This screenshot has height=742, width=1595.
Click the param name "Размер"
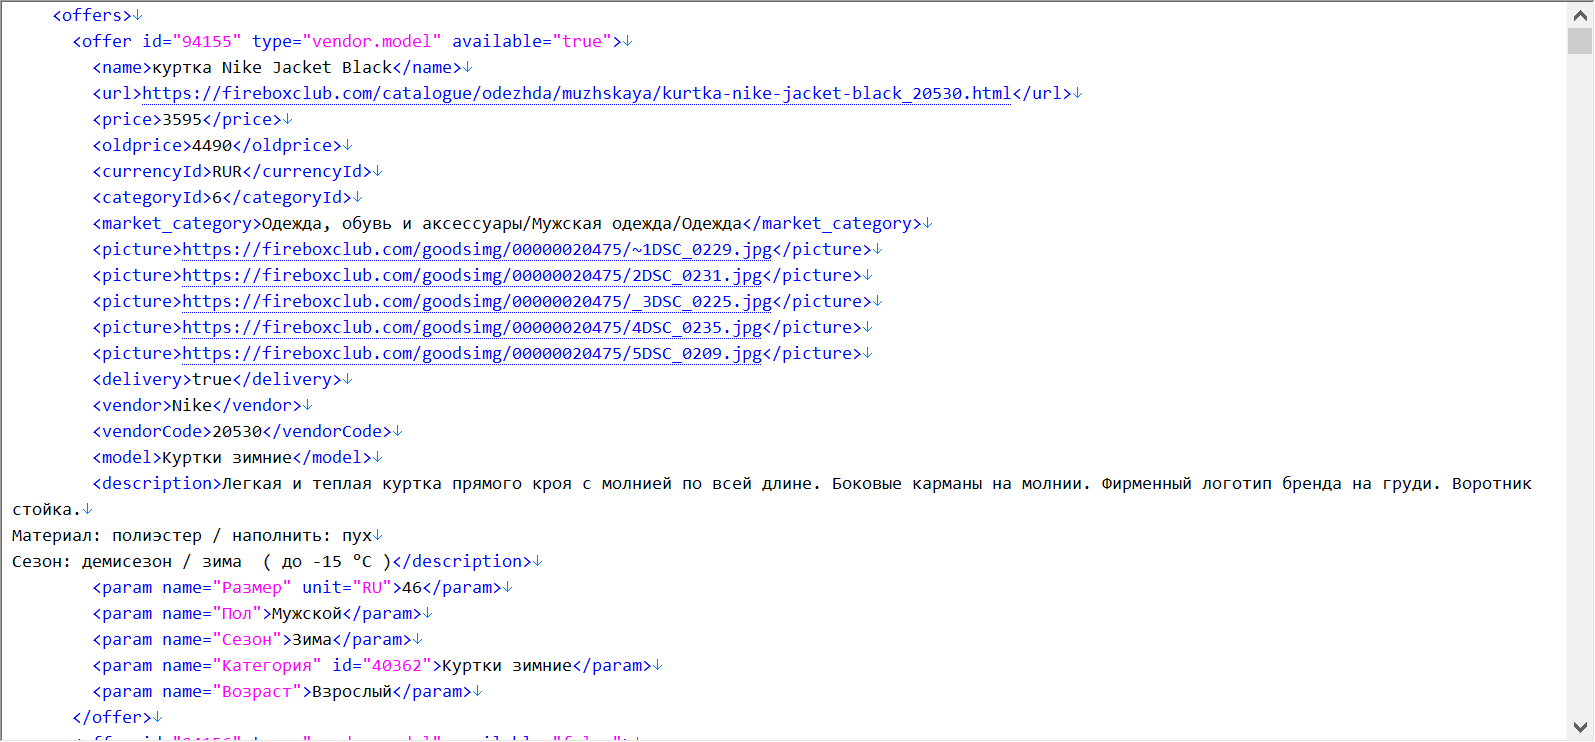pyautogui.click(x=252, y=587)
